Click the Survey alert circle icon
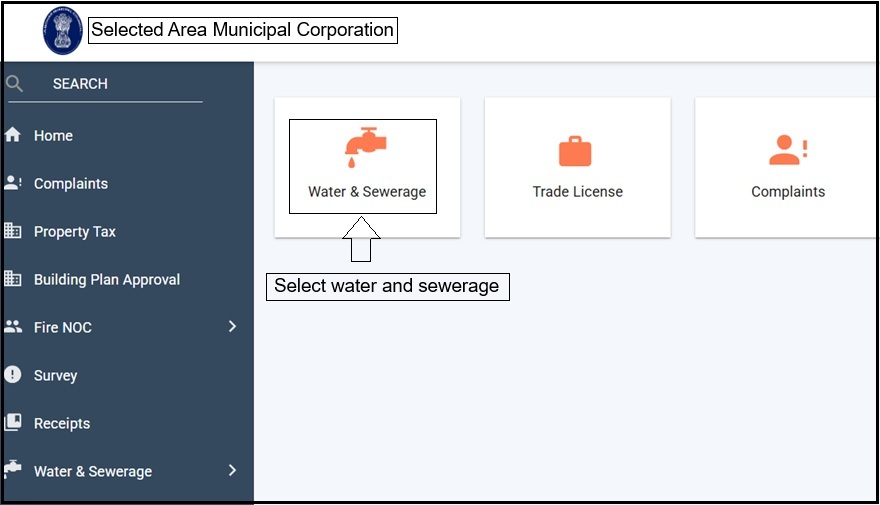Image resolution: width=880 pixels, height=505 pixels. [x=13, y=375]
